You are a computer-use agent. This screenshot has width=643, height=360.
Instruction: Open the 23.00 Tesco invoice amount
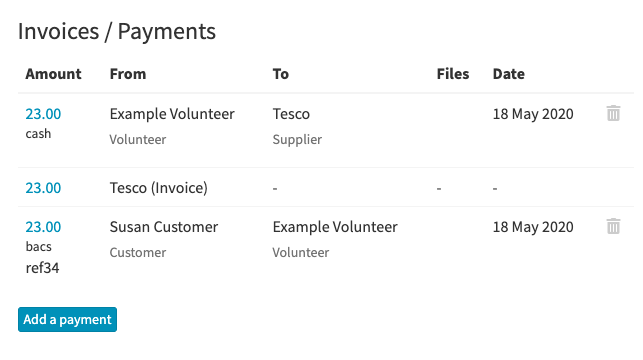pos(43,188)
